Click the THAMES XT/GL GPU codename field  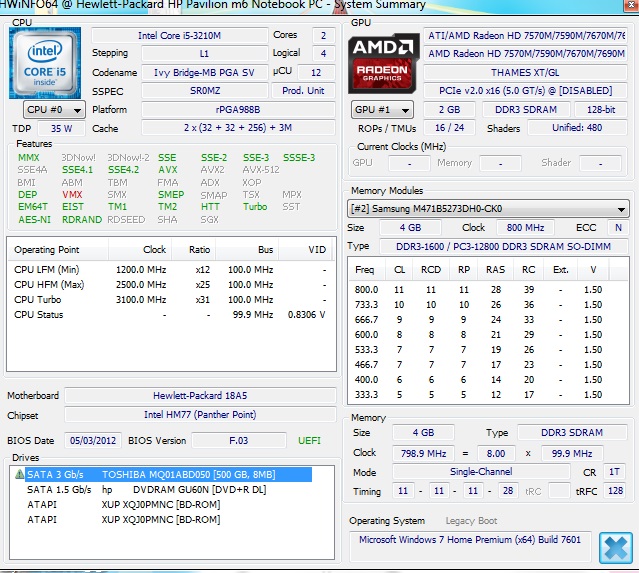point(525,73)
